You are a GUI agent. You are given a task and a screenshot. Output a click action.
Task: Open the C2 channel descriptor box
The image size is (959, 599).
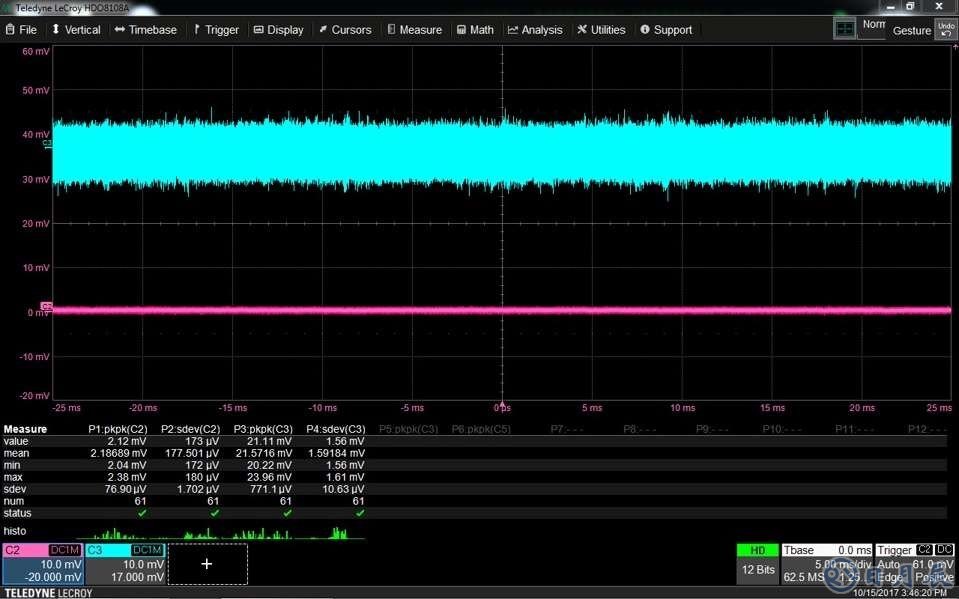[x=42, y=564]
